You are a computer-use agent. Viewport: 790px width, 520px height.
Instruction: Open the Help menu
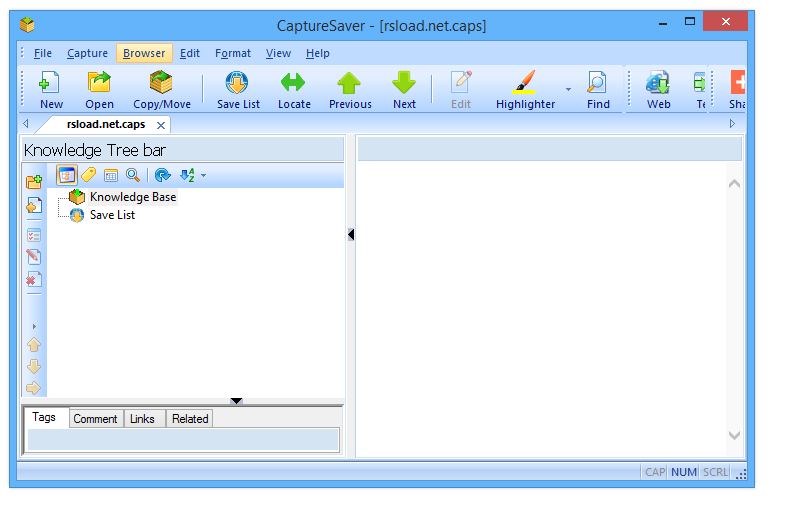[x=317, y=53]
